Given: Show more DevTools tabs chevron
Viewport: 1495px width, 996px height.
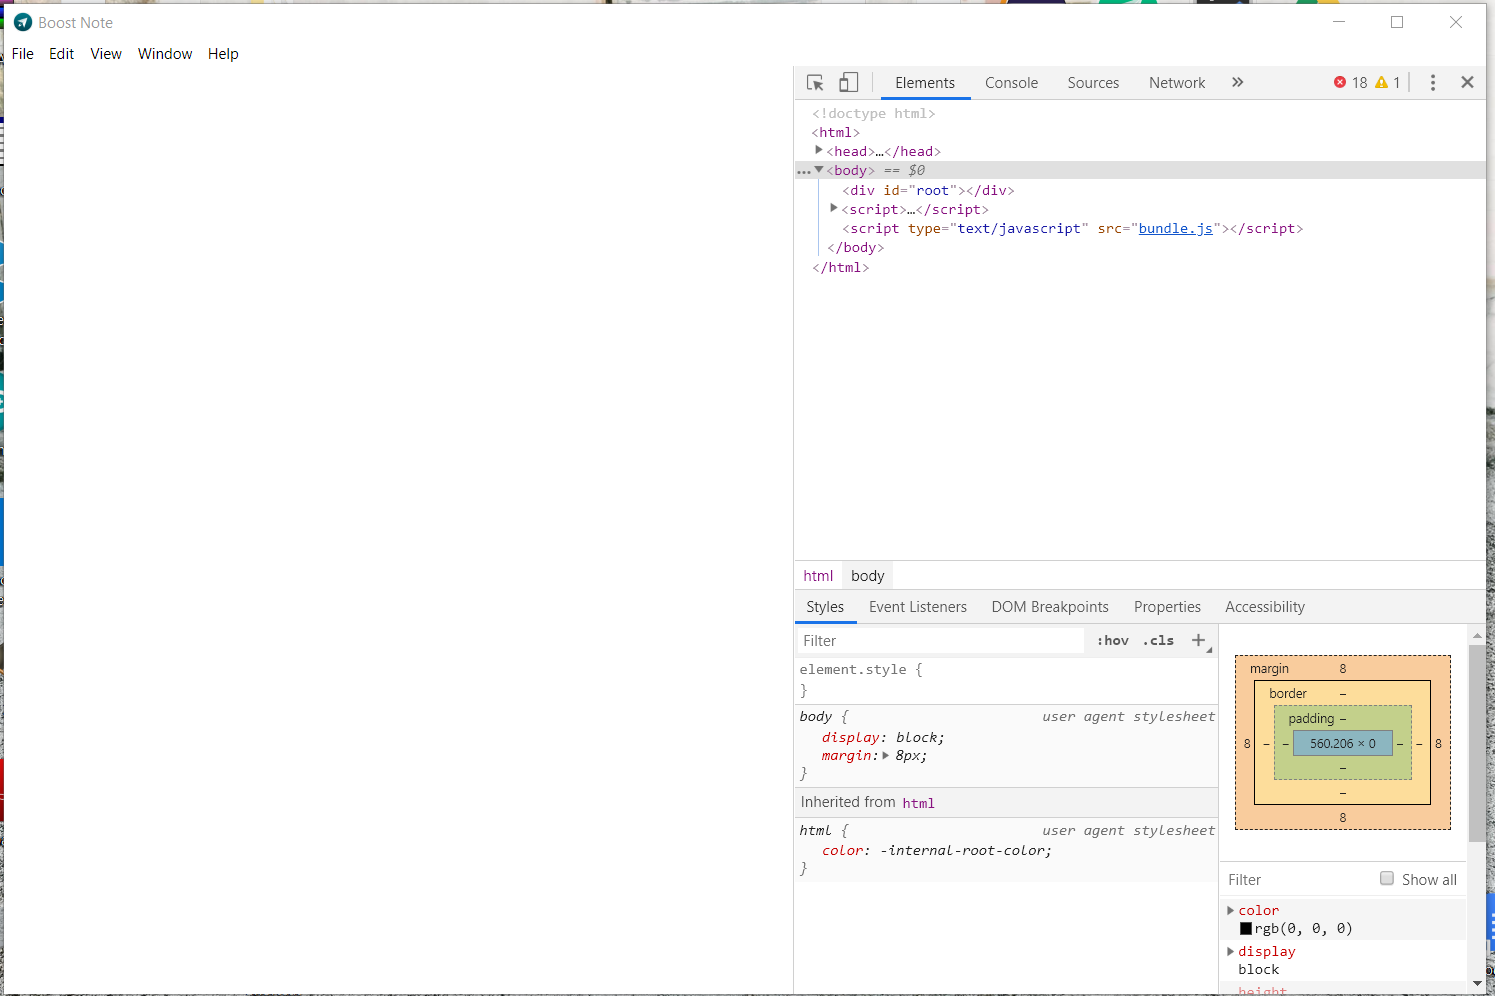Looking at the screenshot, I should click(x=1237, y=83).
